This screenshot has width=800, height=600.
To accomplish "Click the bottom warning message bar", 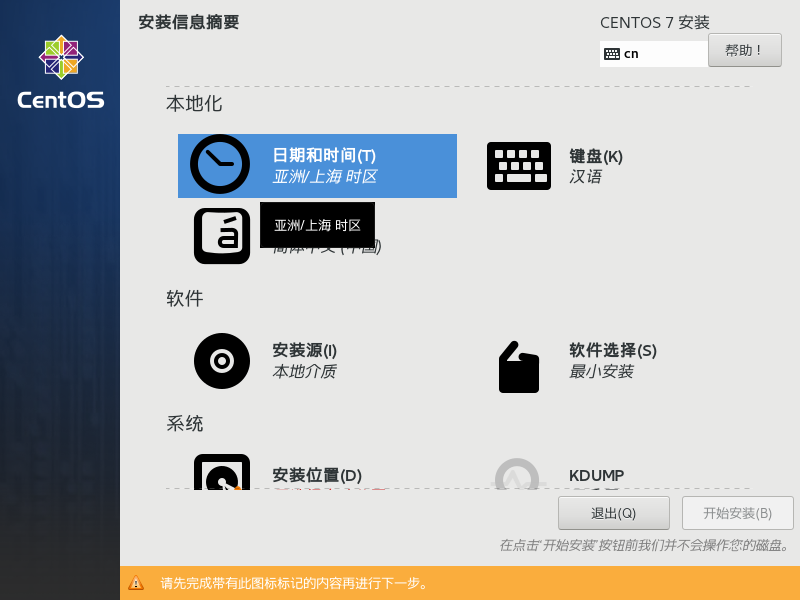I will (400, 582).
